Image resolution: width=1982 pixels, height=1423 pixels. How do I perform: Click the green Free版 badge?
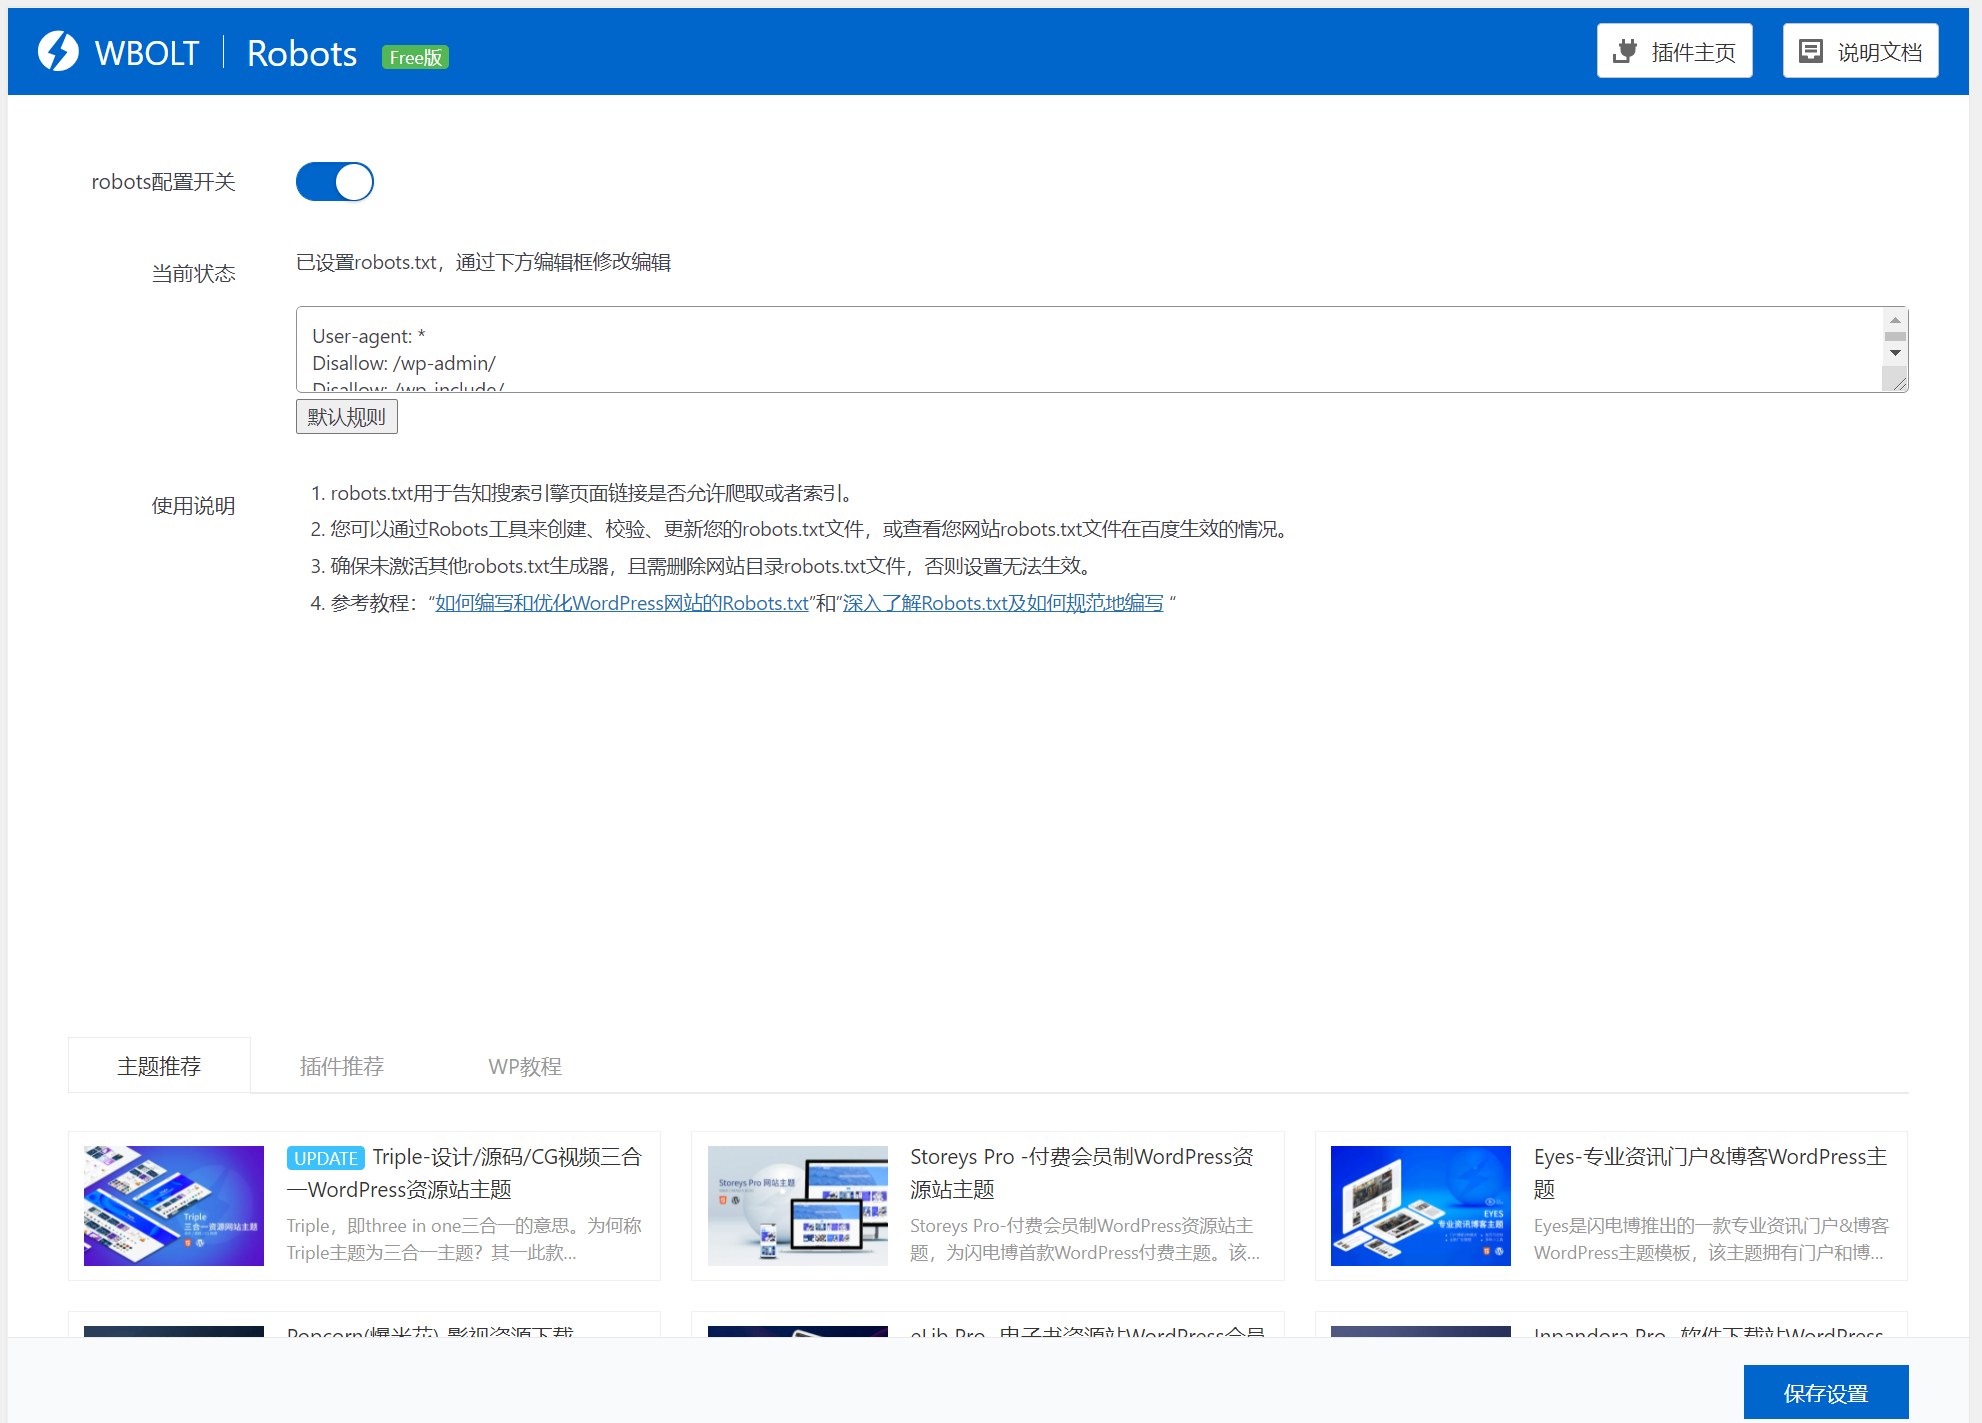[415, 58]
